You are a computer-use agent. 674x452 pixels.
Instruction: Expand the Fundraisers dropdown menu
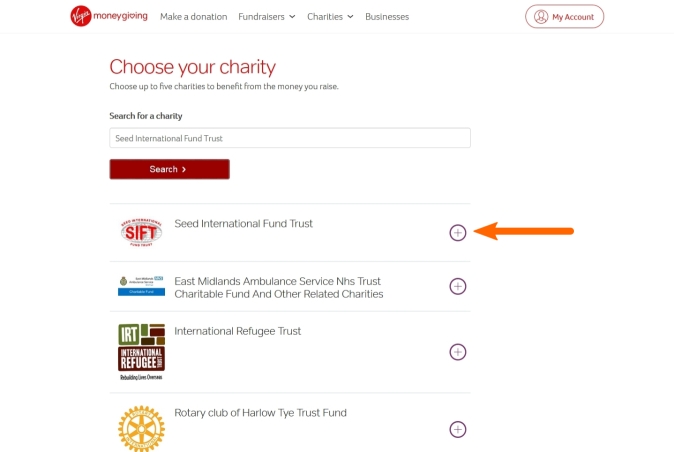pyautogui.click(x=267, y=17)
